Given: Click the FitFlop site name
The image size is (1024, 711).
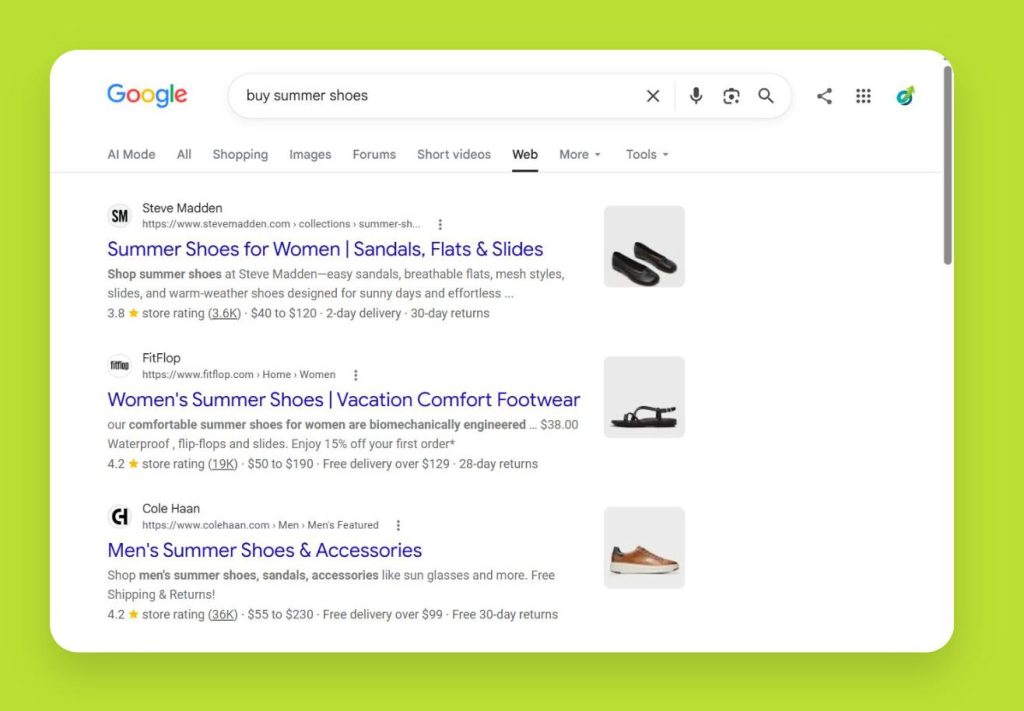Looking at the screenshot, I should tap(161, 358).
